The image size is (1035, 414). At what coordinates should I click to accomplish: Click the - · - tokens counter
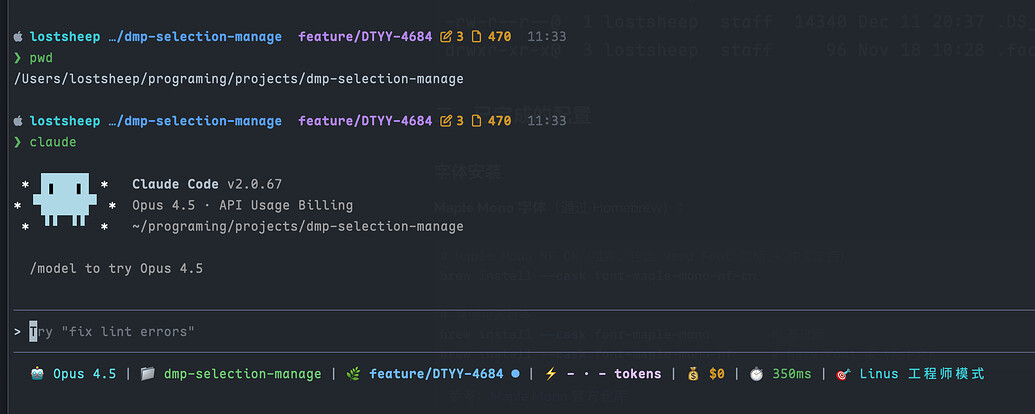pos(613,374)
